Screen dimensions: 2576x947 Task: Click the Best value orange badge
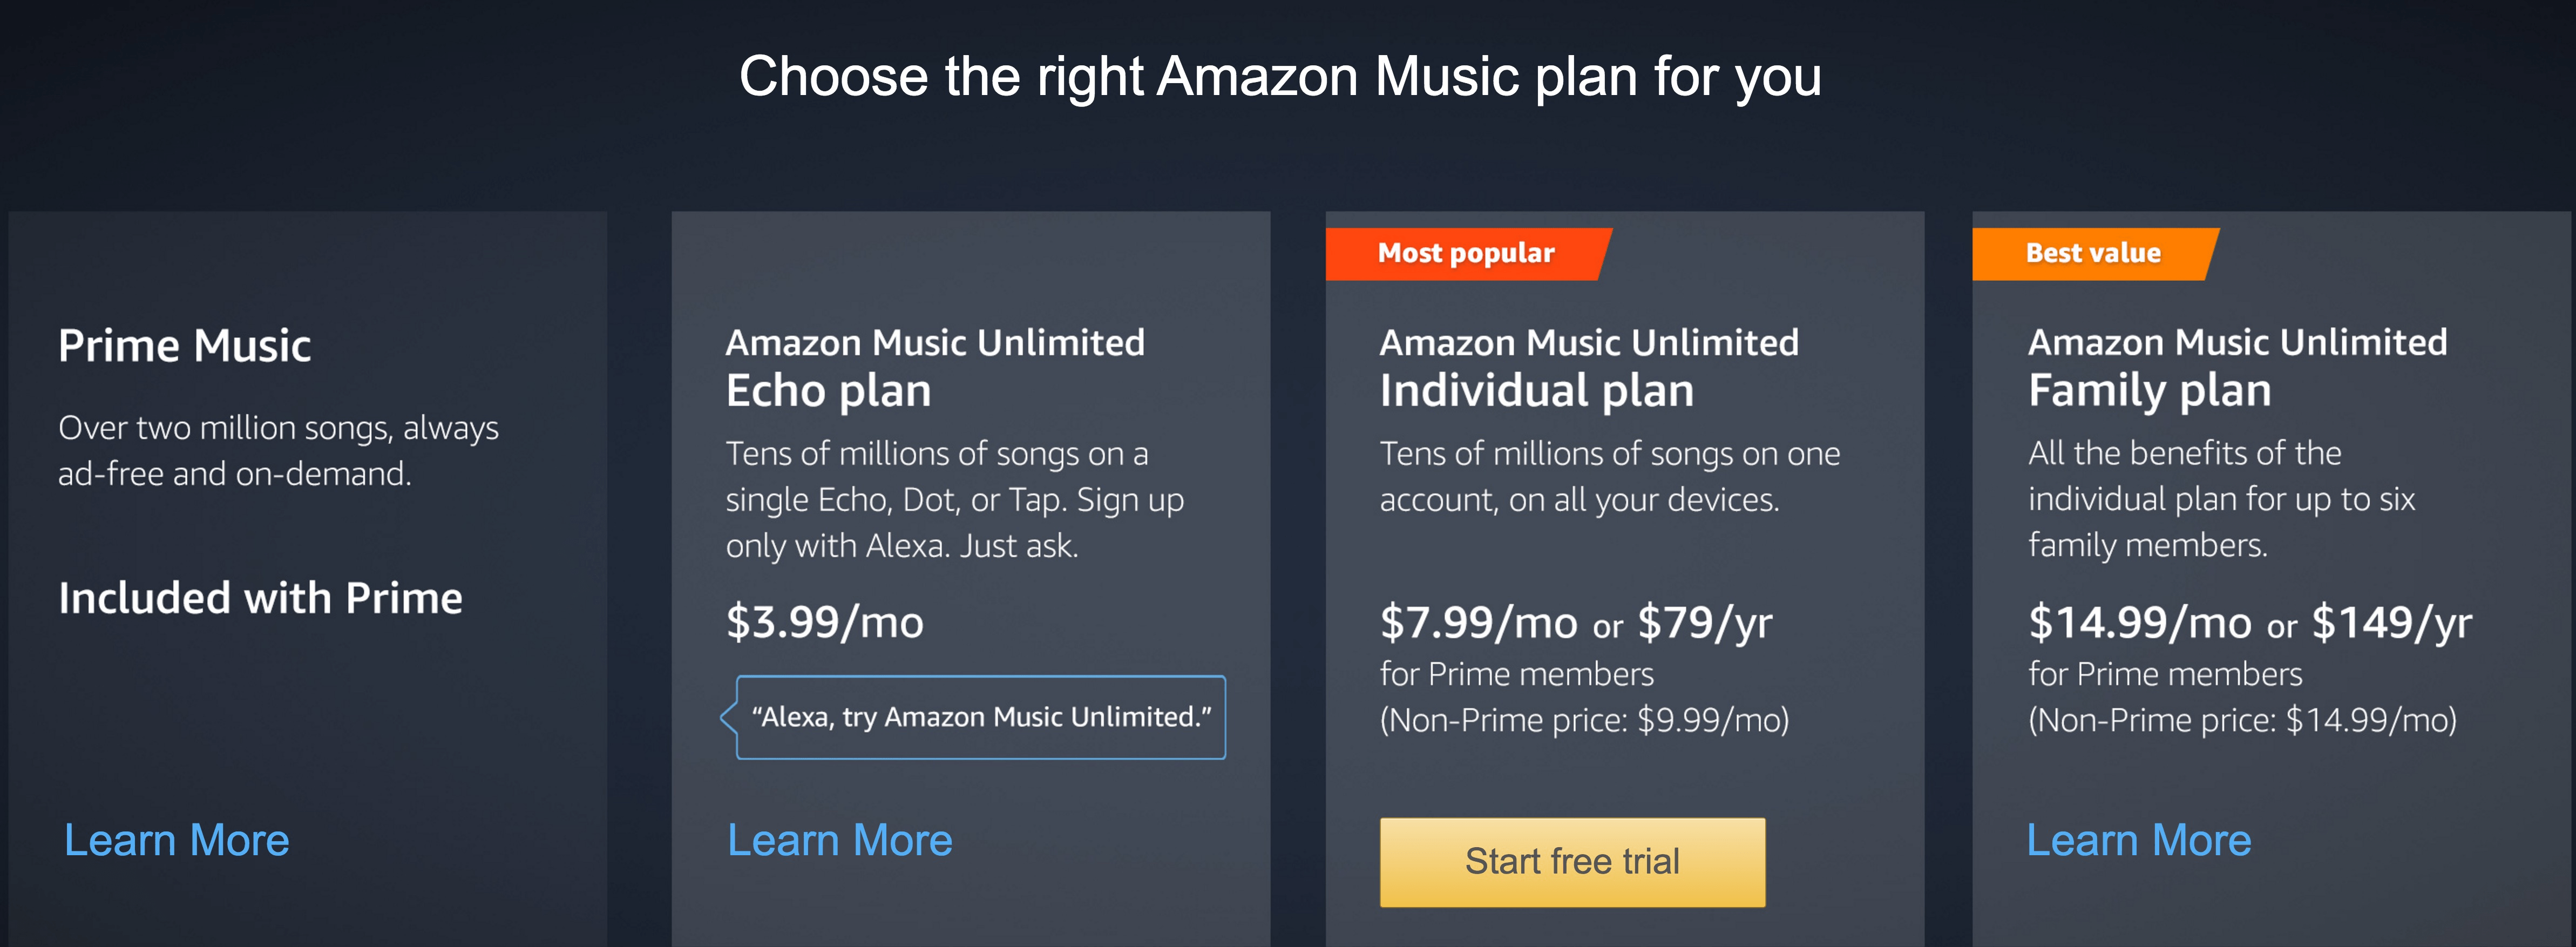pos(2094,254)
